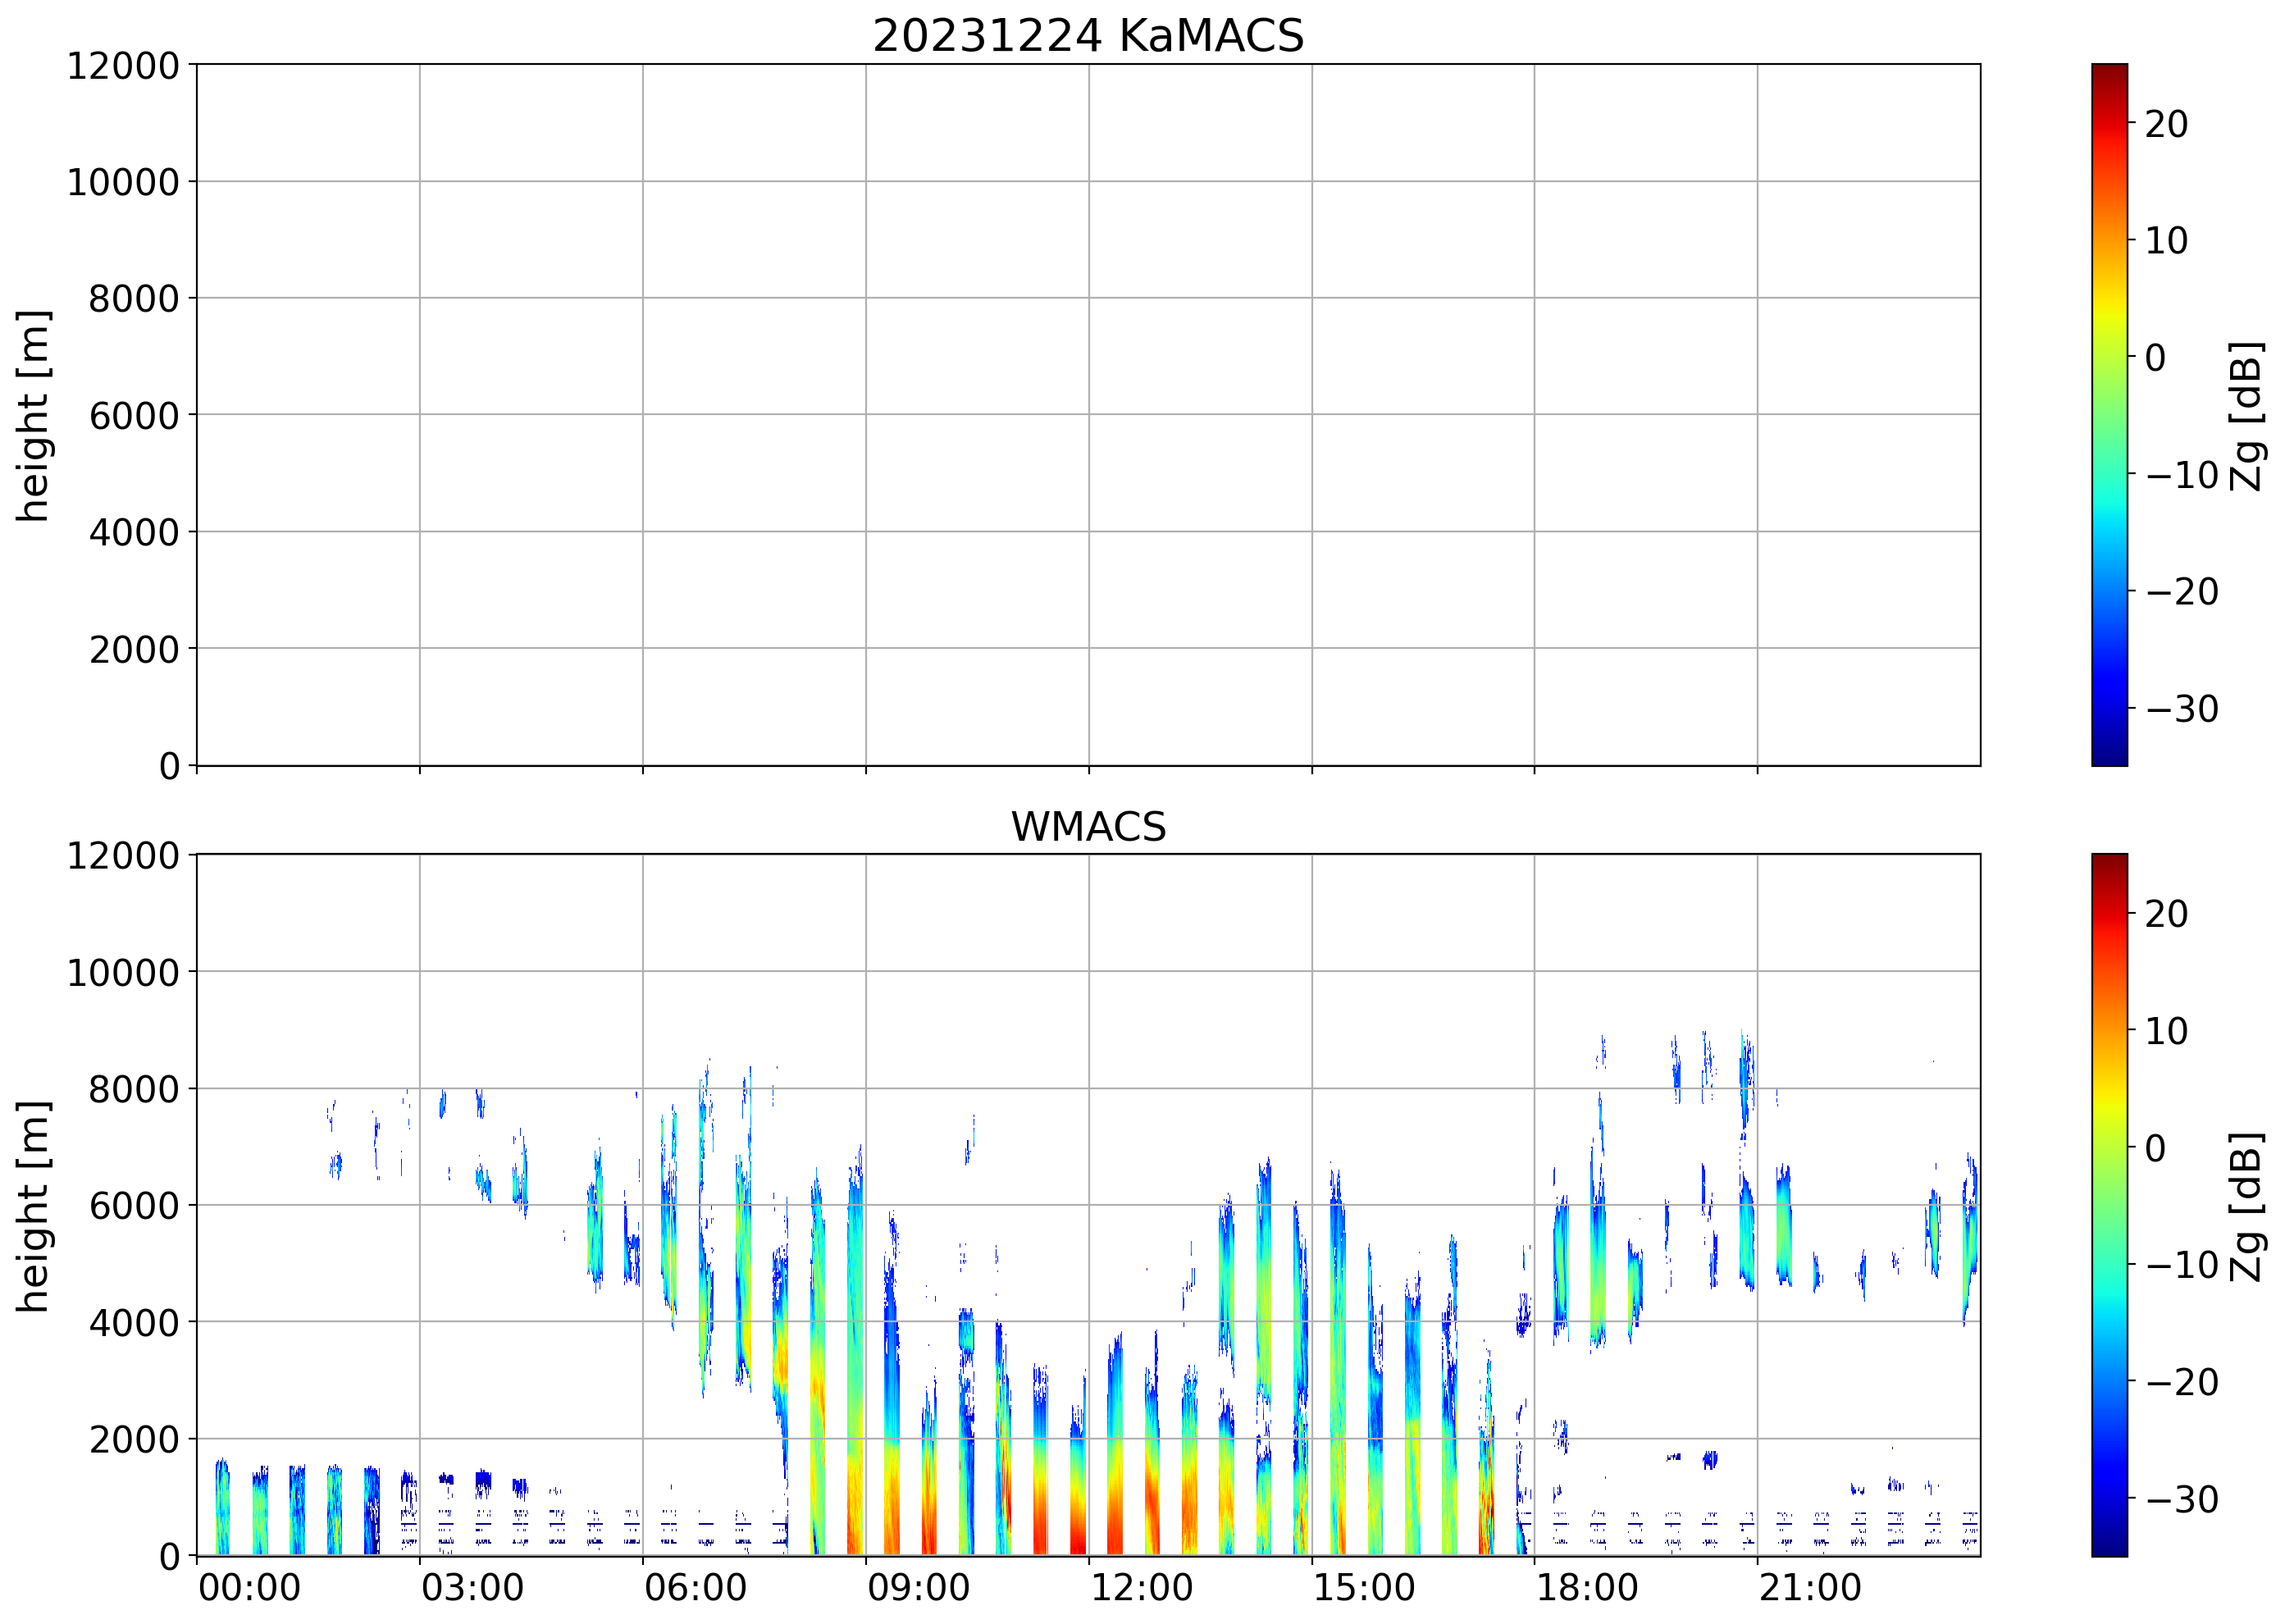Click the 6000 tick on WMACS axis
Viewport: 2285px width, 1624px height.
coord(134,1206)
